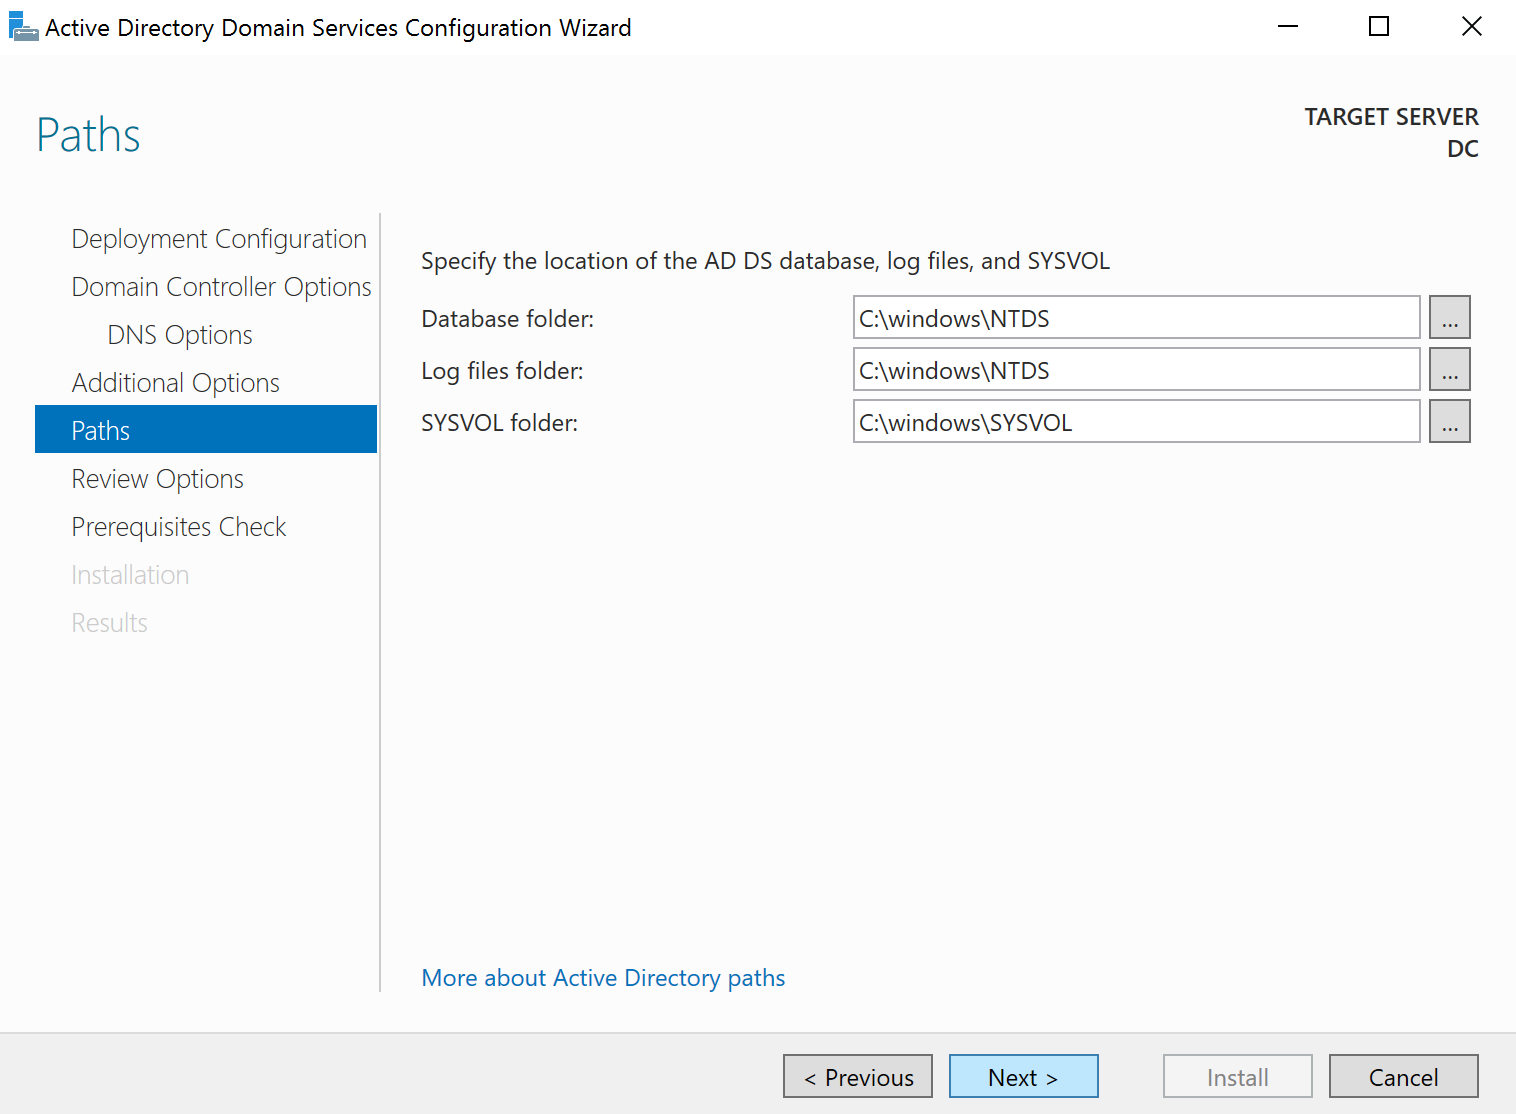Select the Prerequisites Check step

(179, 526)
